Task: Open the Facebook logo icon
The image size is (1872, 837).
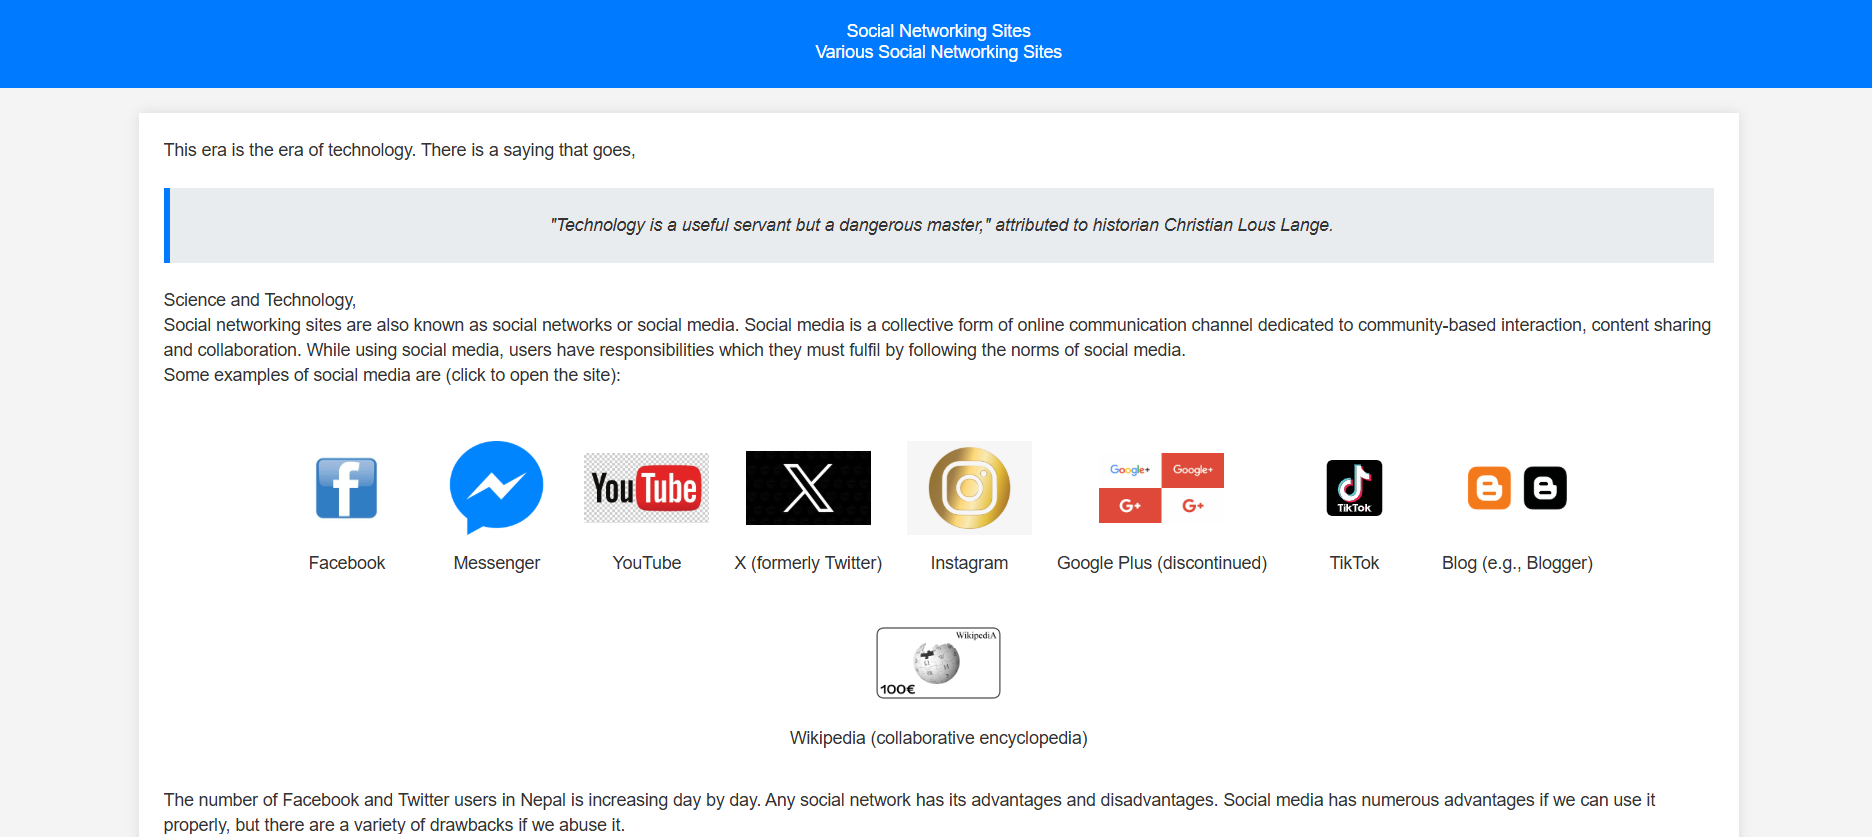Action: [346, 488]
